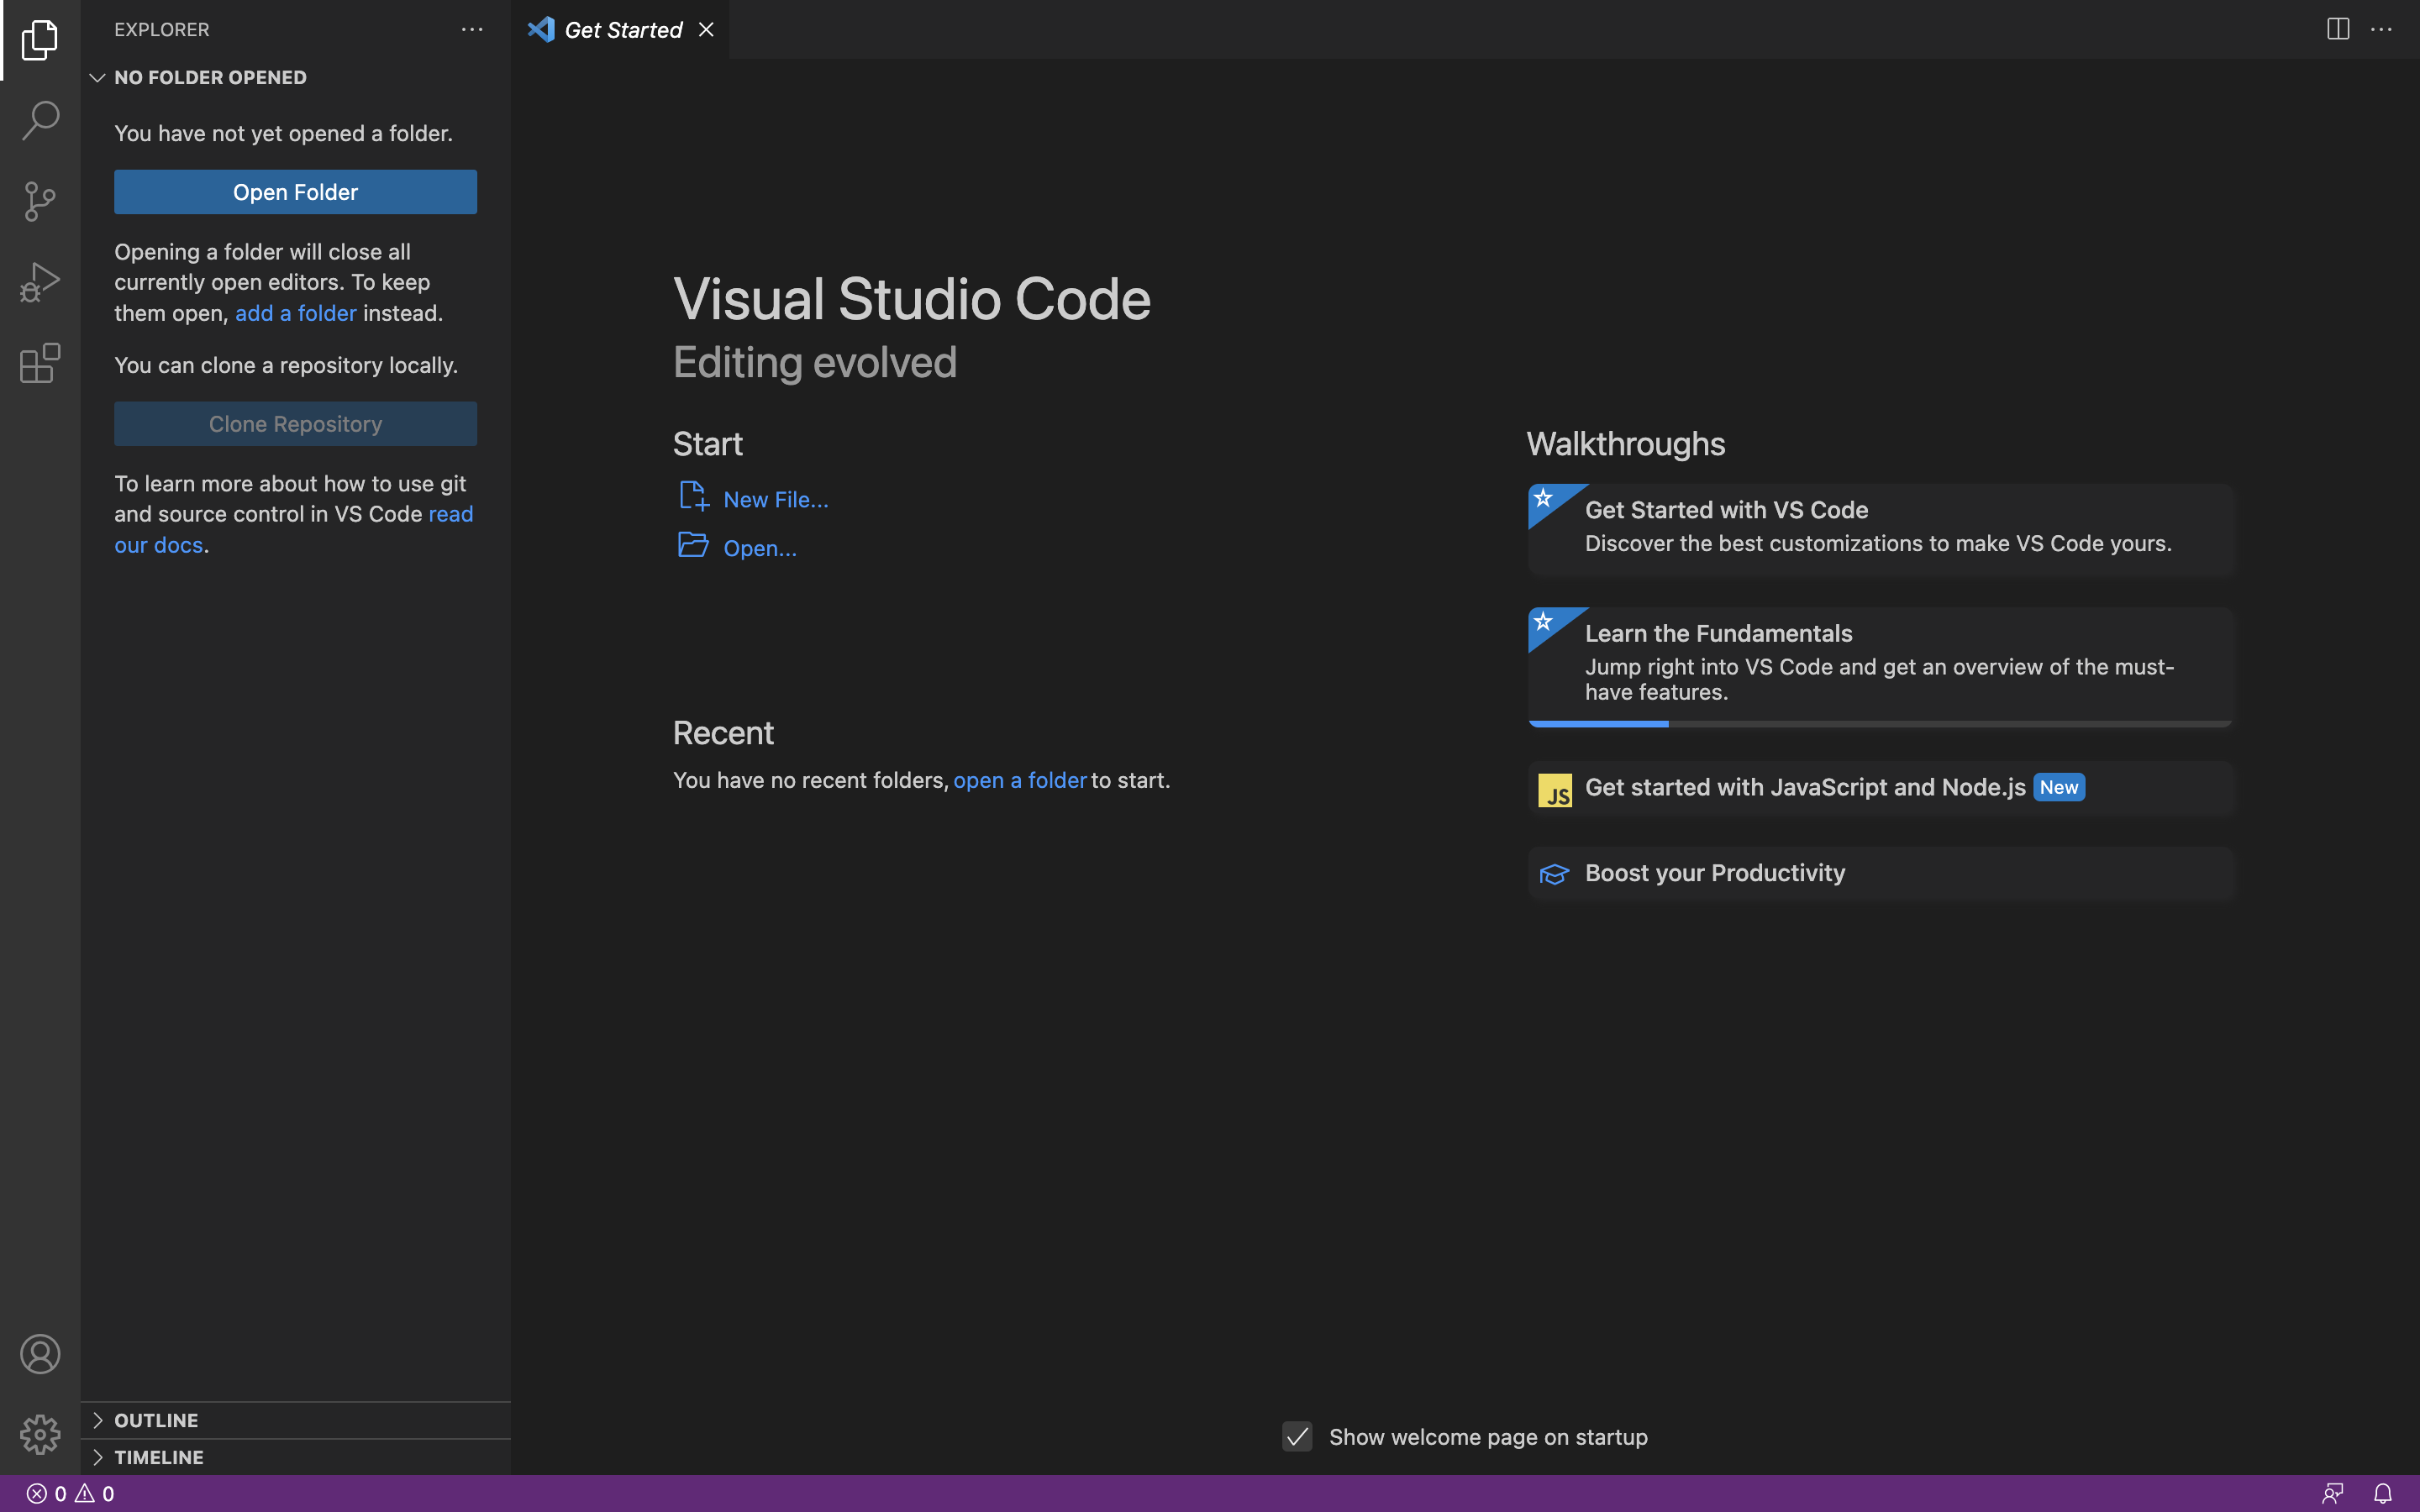2420x1512 pixels.
Task: Click the feedback icon in status bar
Action: [x=2333, y=1493]
